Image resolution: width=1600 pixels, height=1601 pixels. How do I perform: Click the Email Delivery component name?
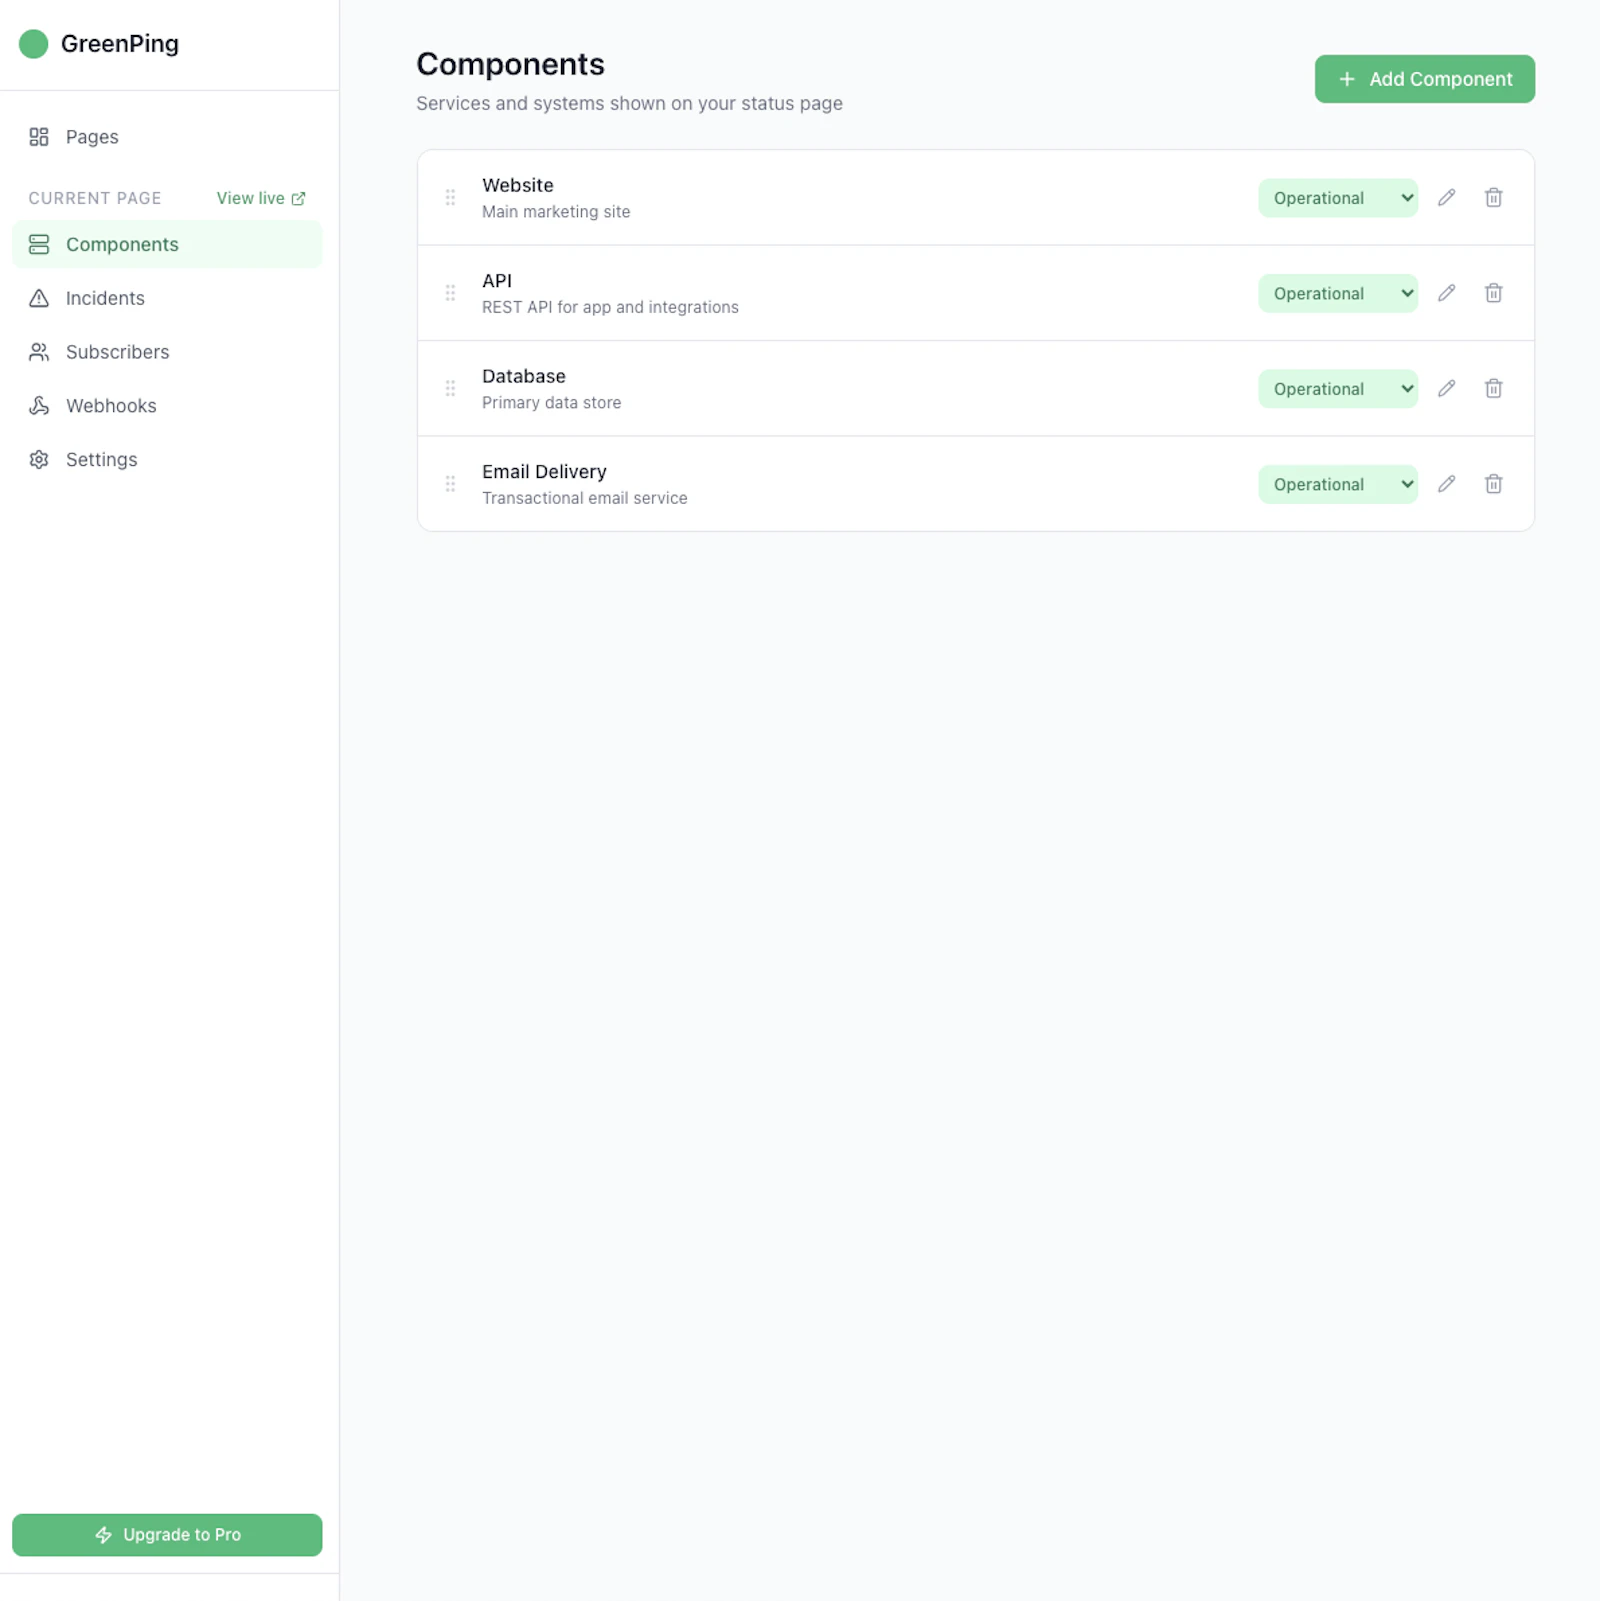[x=544, y=472]
